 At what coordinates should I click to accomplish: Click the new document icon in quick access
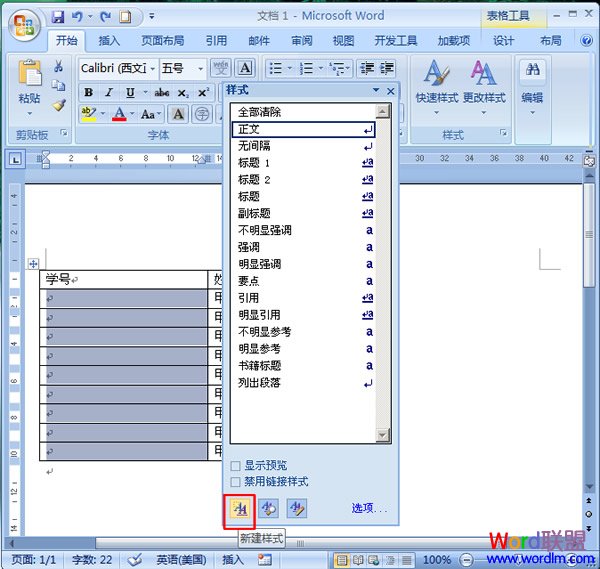[x=125, y=16]
